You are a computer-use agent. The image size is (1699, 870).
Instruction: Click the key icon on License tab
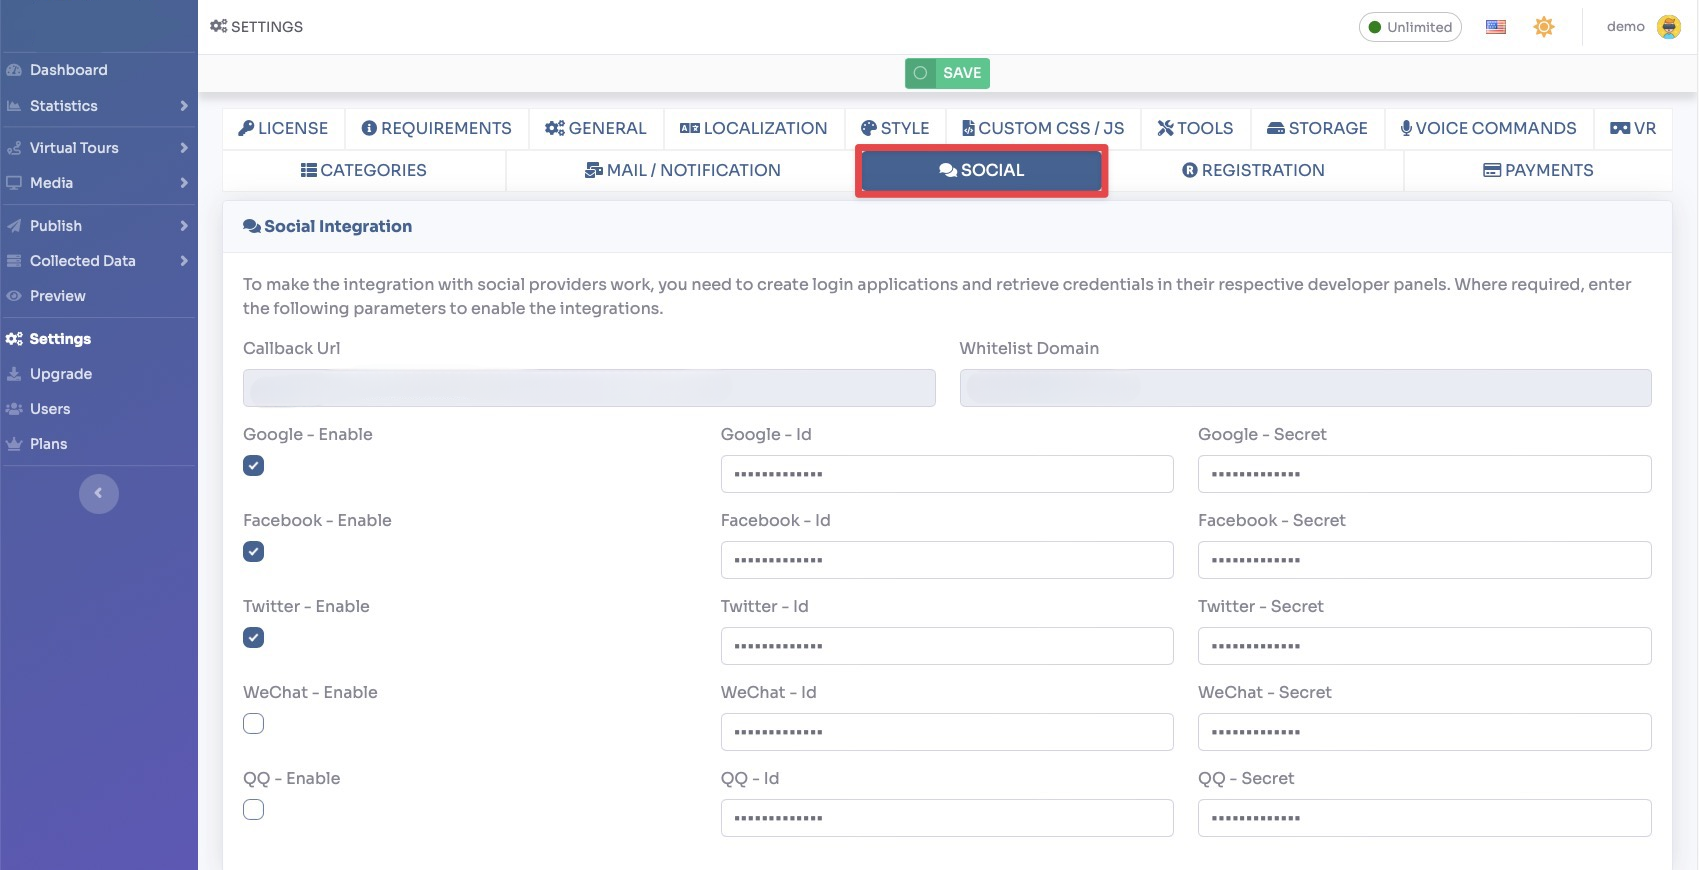pos(246,128)
